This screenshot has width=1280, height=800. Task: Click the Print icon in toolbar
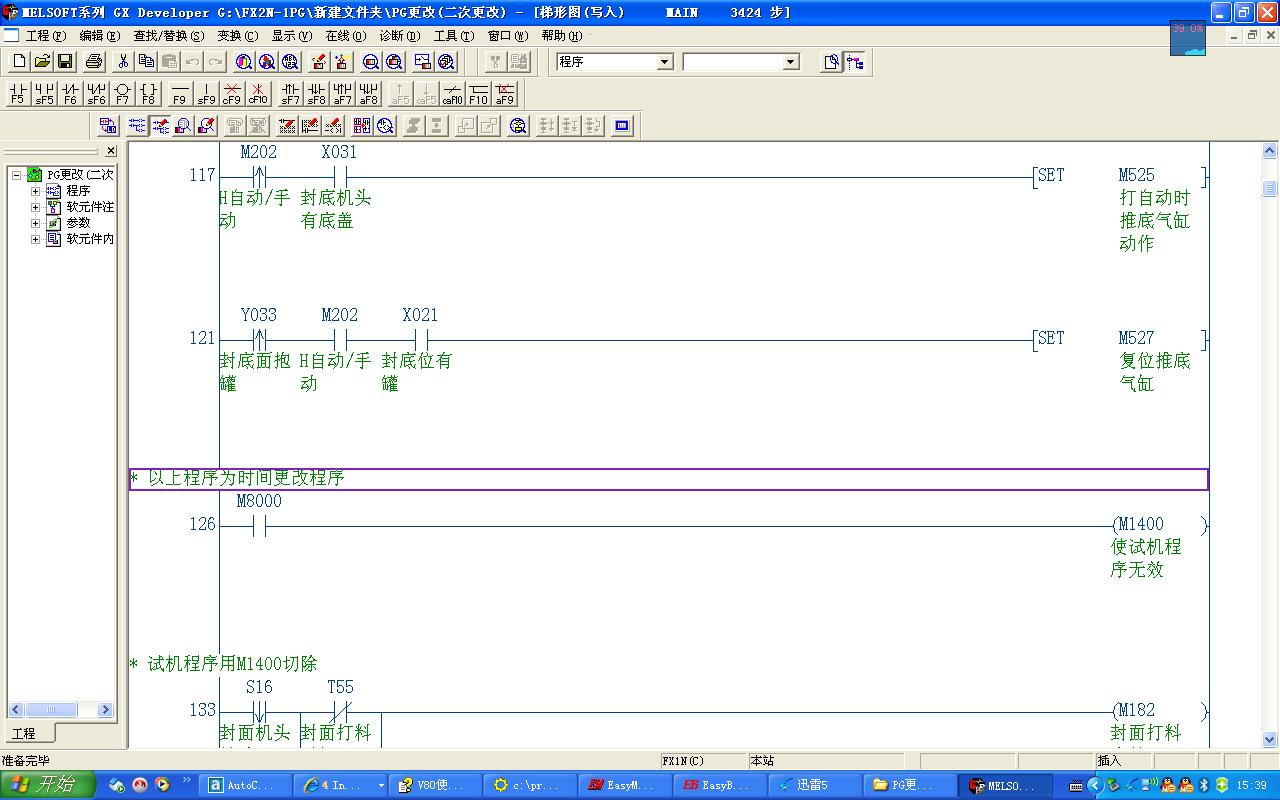94,62
